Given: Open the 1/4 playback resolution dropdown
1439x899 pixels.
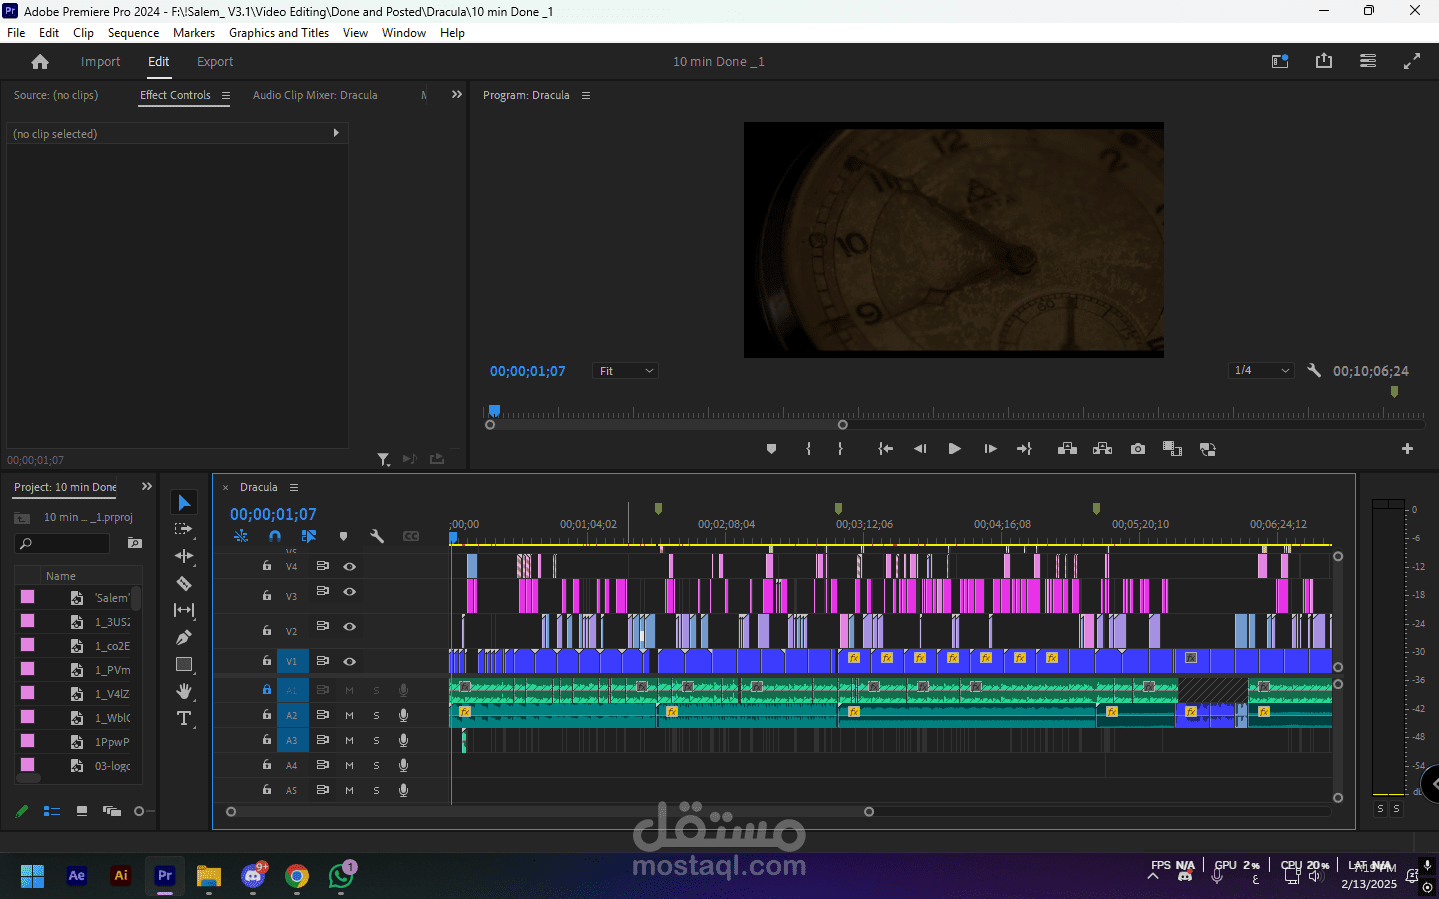Looking at the screenshot, I should point(1261,370).
